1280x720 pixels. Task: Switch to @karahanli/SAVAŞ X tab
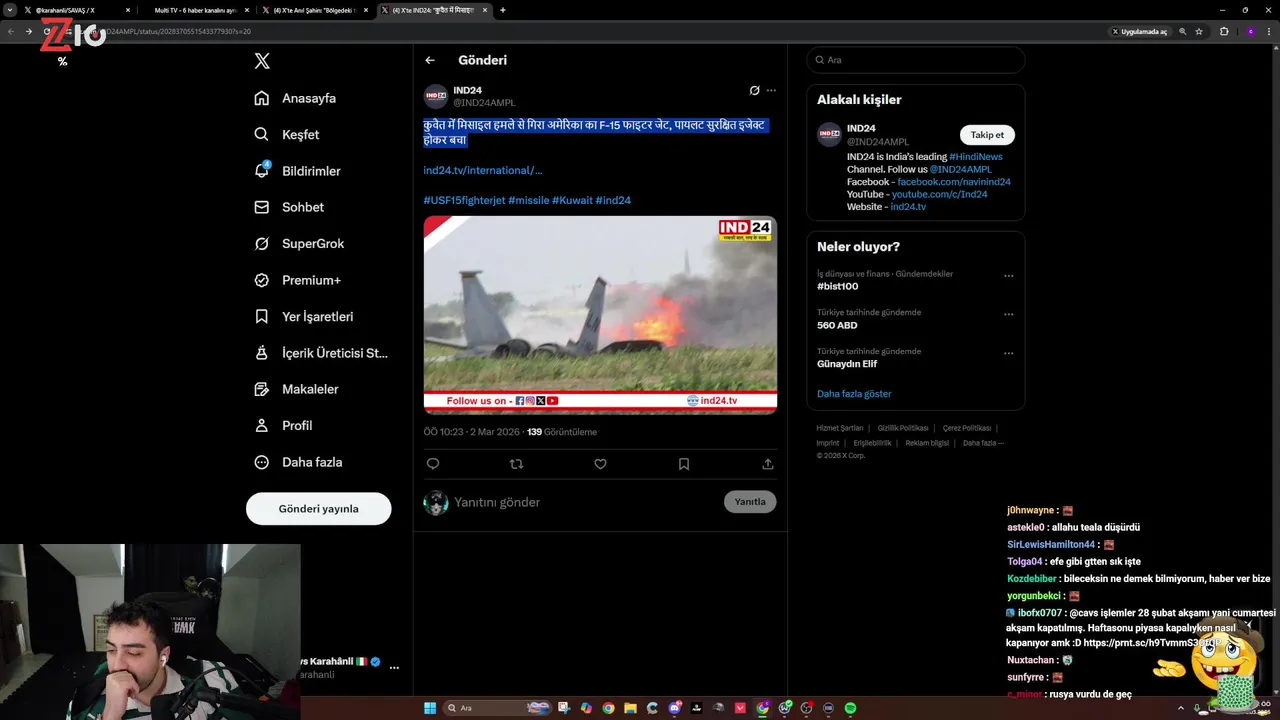pyautogui.click(x=75, y=10)
